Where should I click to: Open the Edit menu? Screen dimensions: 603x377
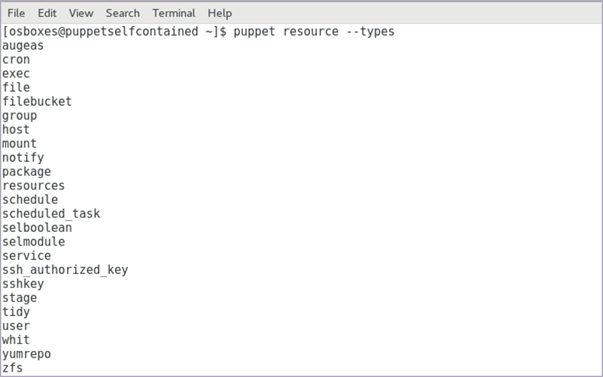[x=47, y=13]
